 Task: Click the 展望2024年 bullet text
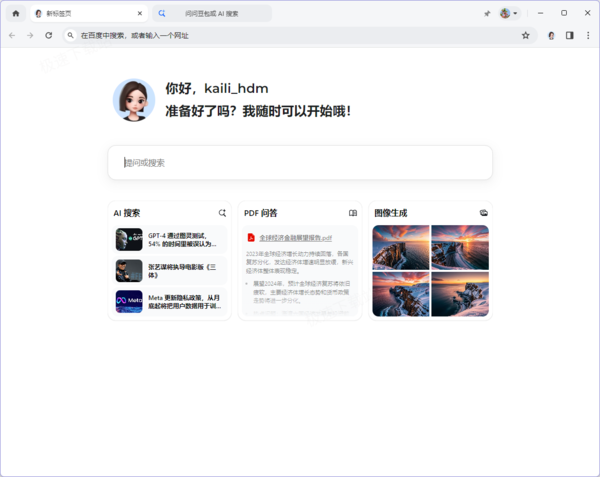click(301, 292)
